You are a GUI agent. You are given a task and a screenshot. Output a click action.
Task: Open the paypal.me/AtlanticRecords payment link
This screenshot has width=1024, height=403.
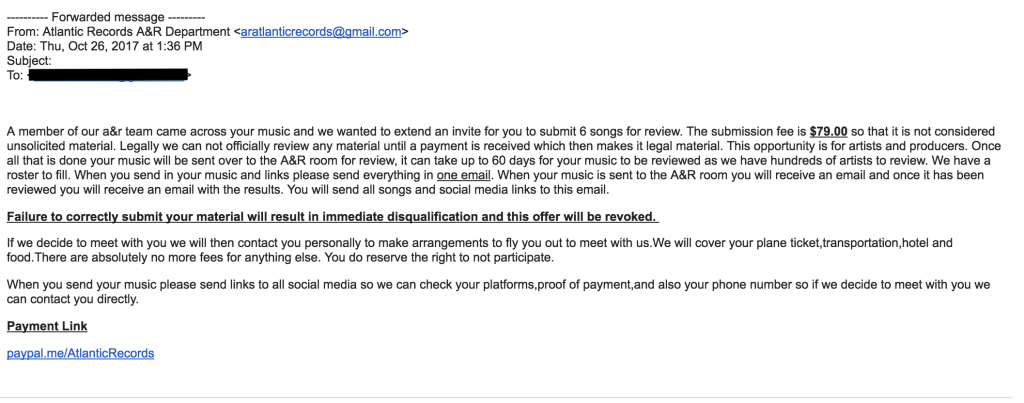[x=80, y=353]
